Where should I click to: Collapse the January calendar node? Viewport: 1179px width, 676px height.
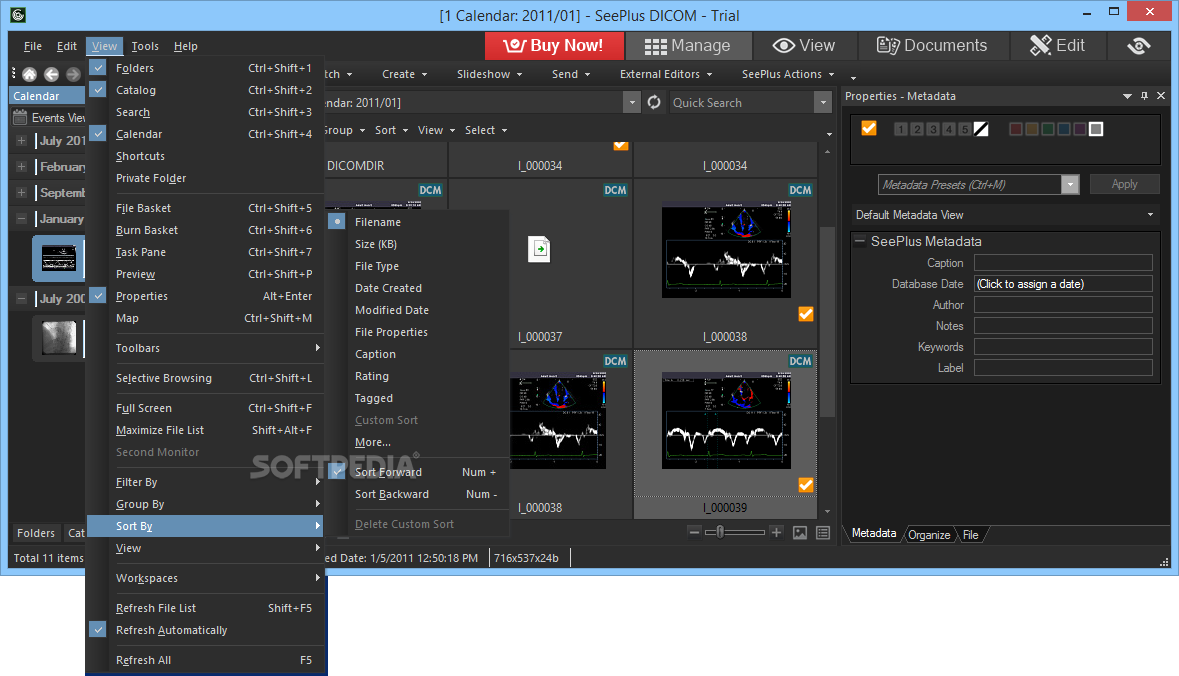click(22, 219)
